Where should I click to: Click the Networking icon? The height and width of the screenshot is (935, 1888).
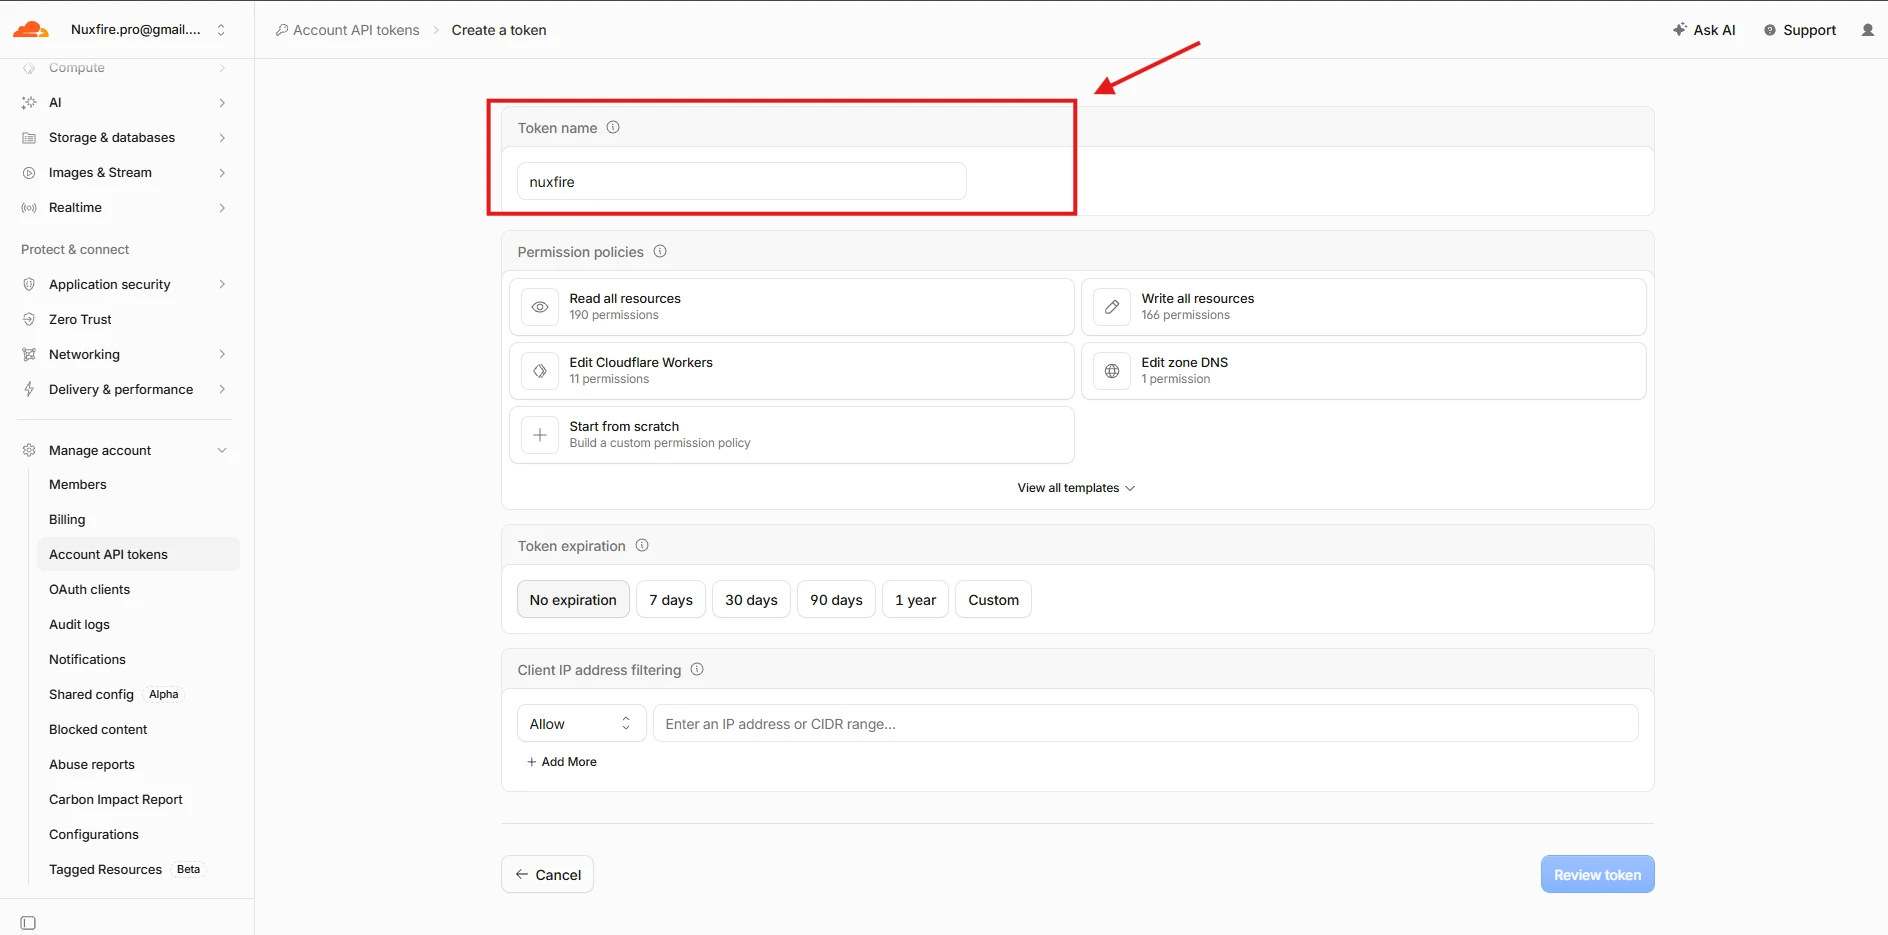click(x=29, y=355)
